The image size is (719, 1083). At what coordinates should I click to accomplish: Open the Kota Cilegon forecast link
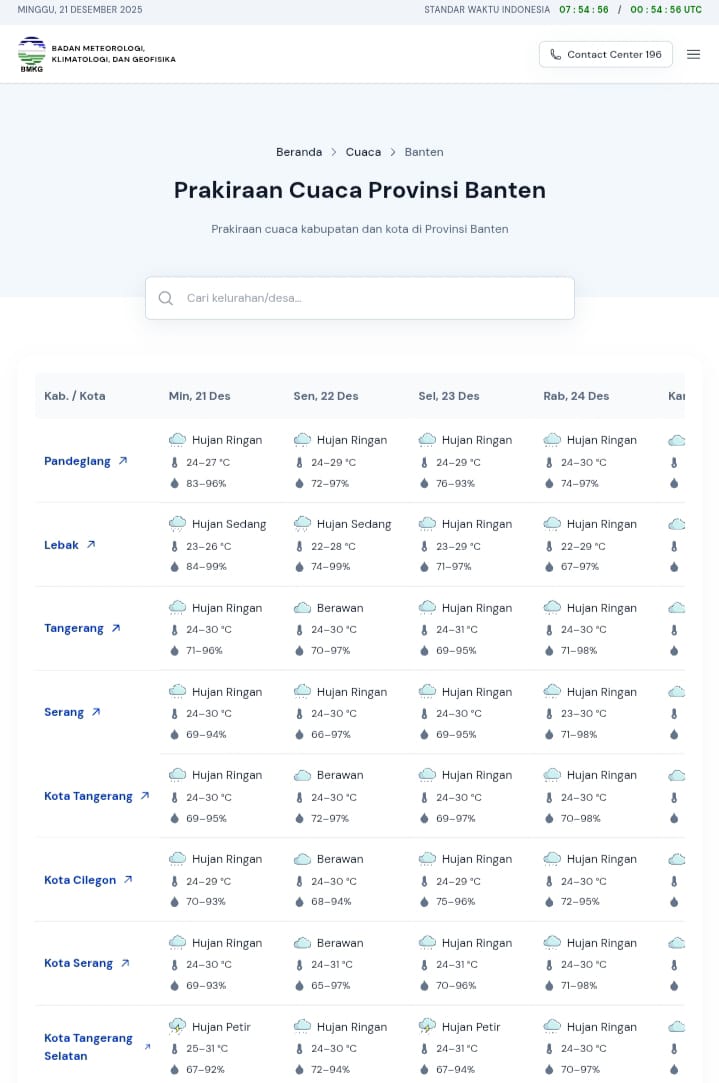coord(80,880)
